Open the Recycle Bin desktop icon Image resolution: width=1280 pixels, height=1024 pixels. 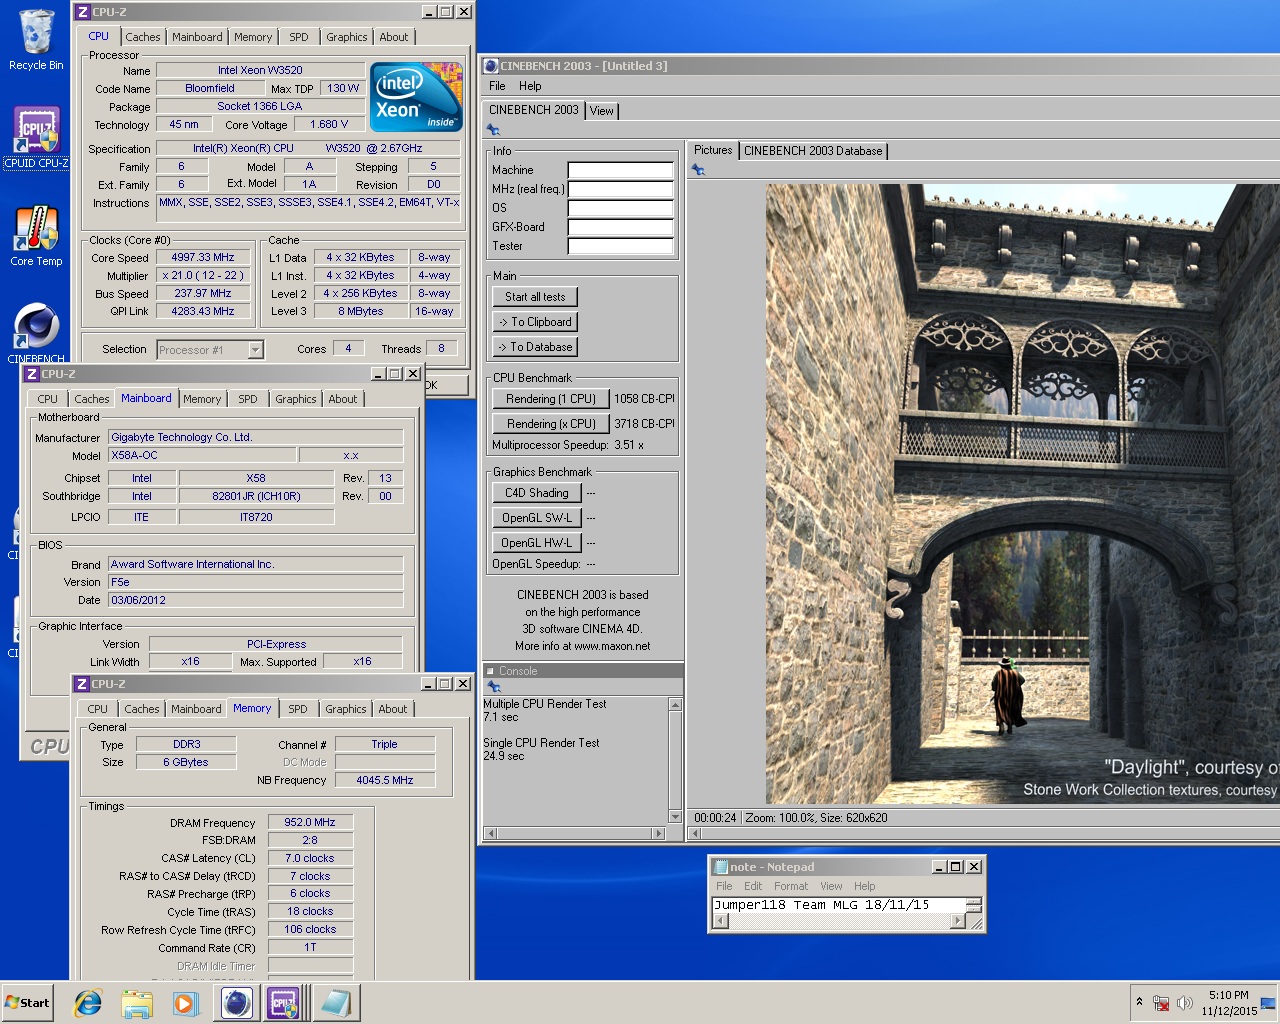pyautogui.click(x=36, y=40)
